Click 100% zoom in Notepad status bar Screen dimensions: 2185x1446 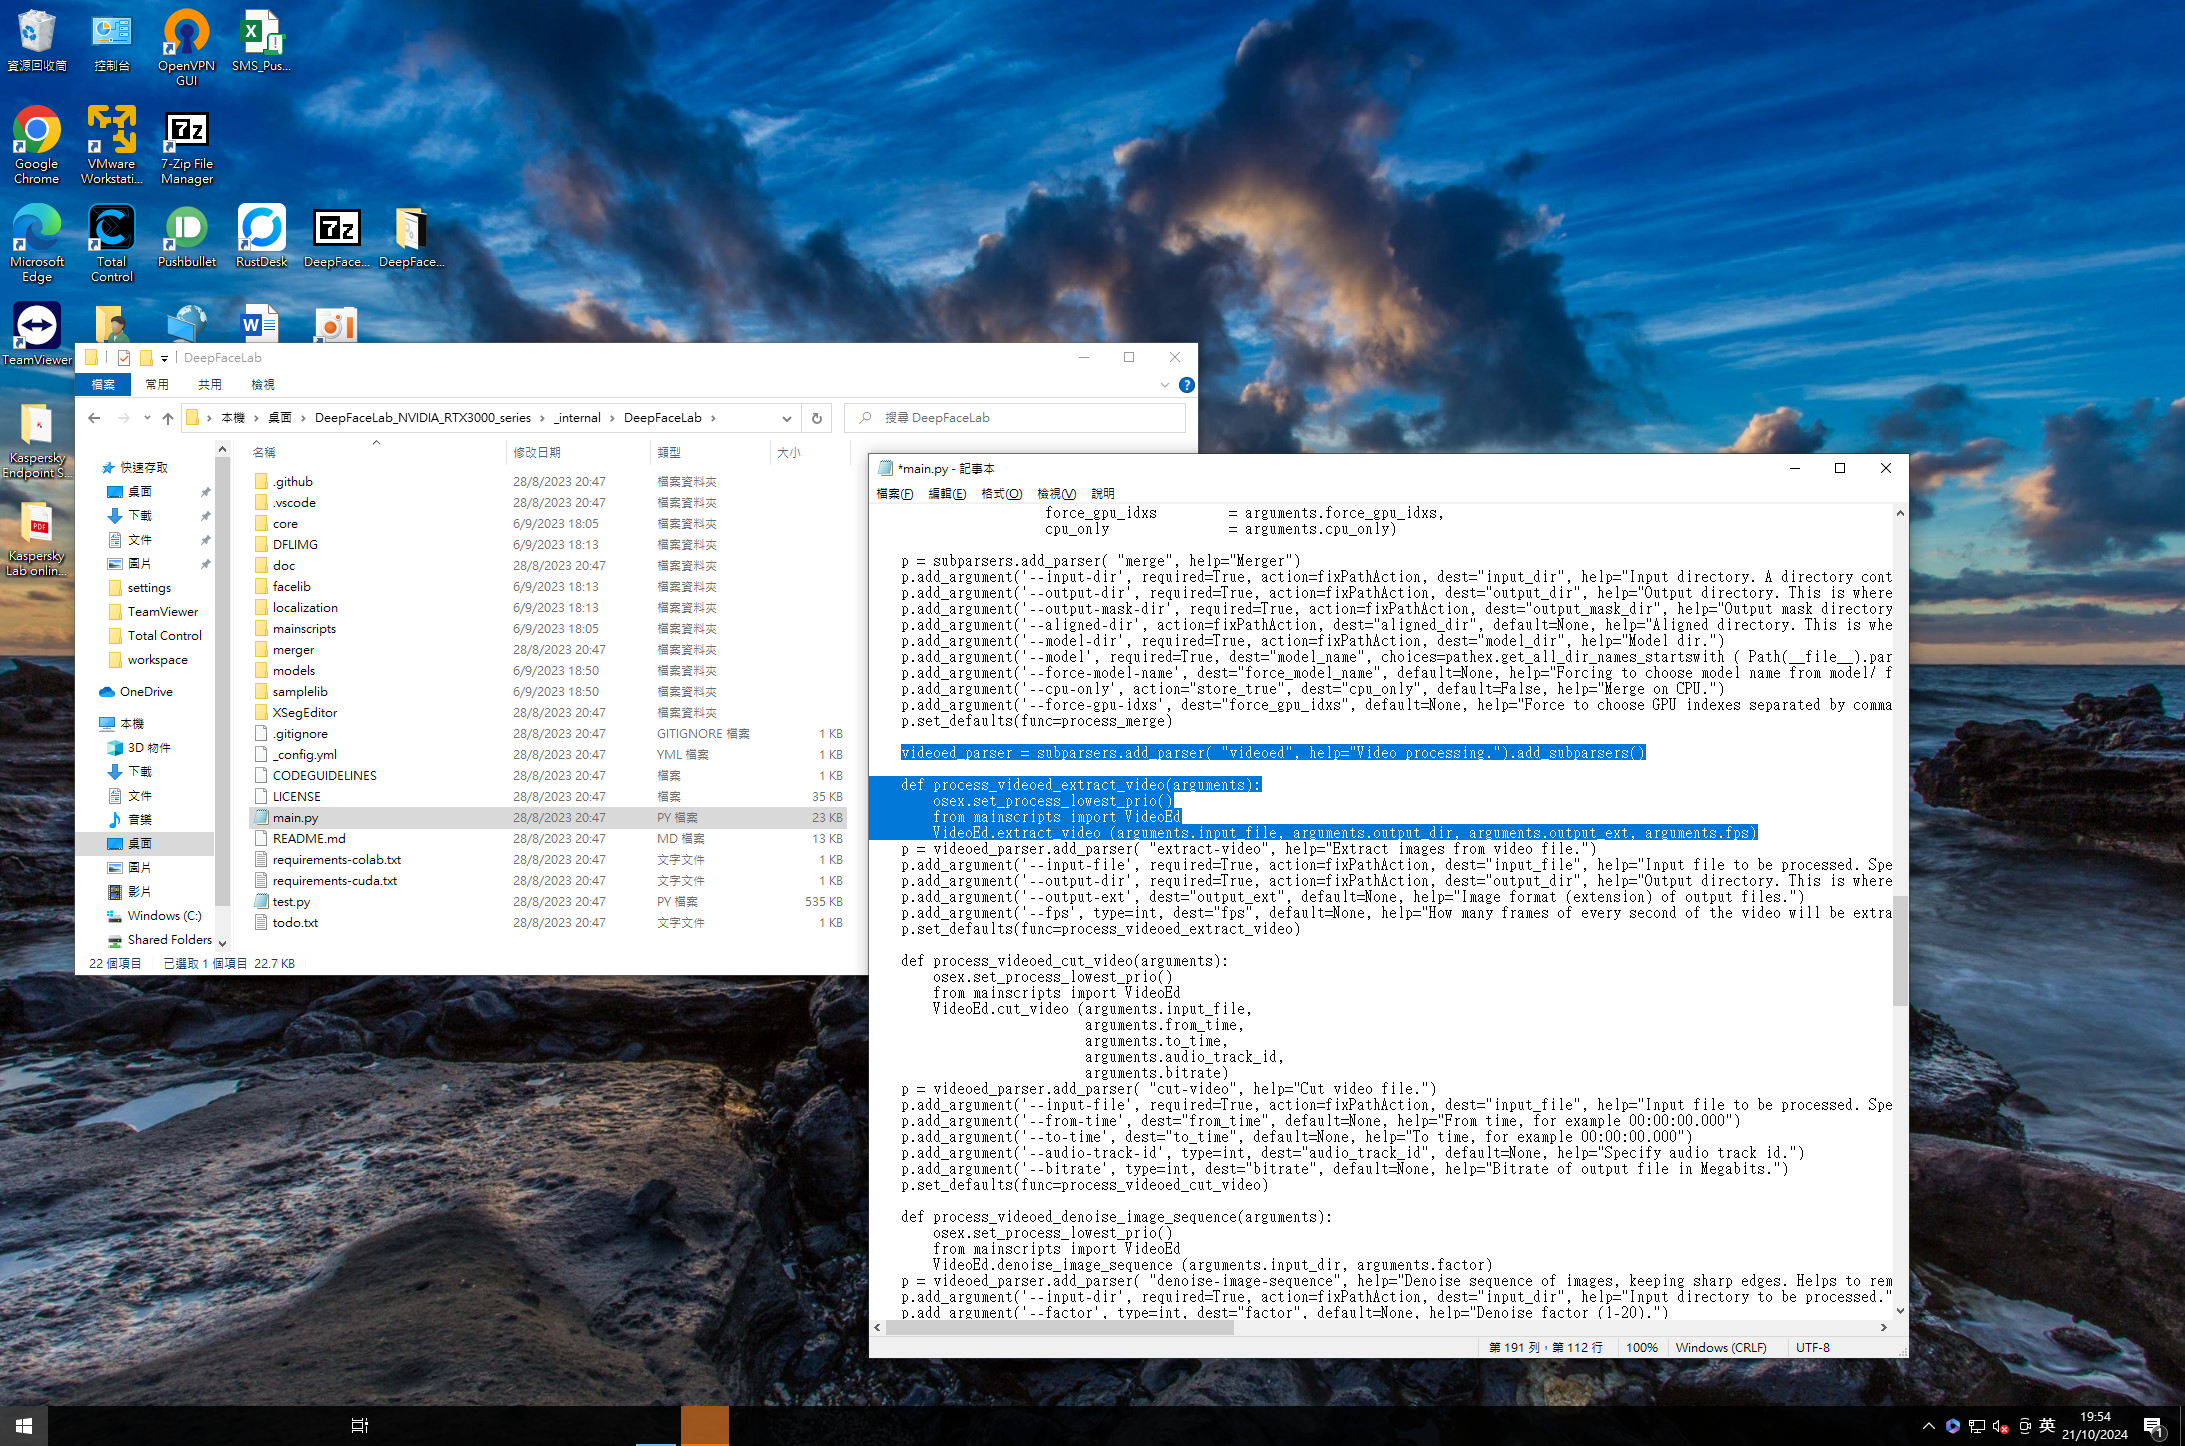1641,1348
